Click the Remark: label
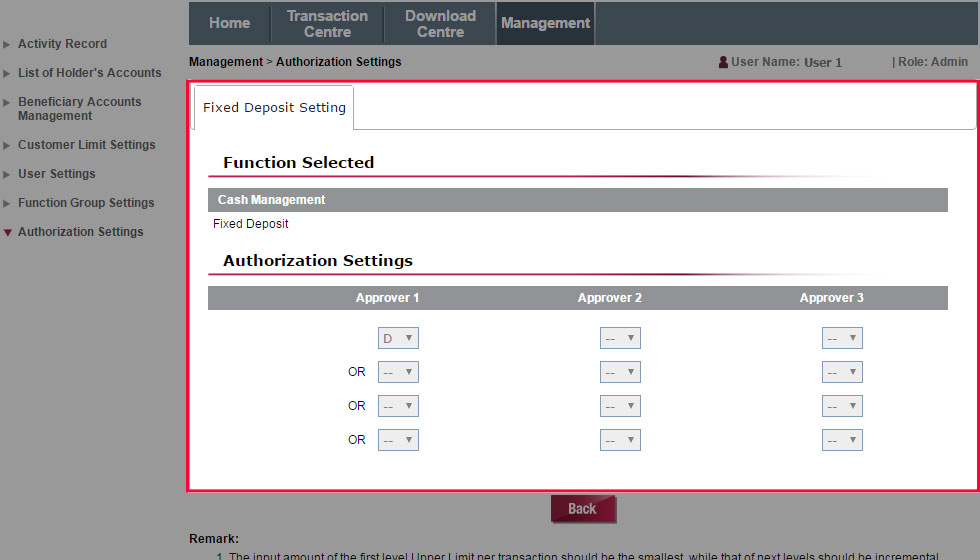Viewport: 980px width, 560px height. point(214,539)
